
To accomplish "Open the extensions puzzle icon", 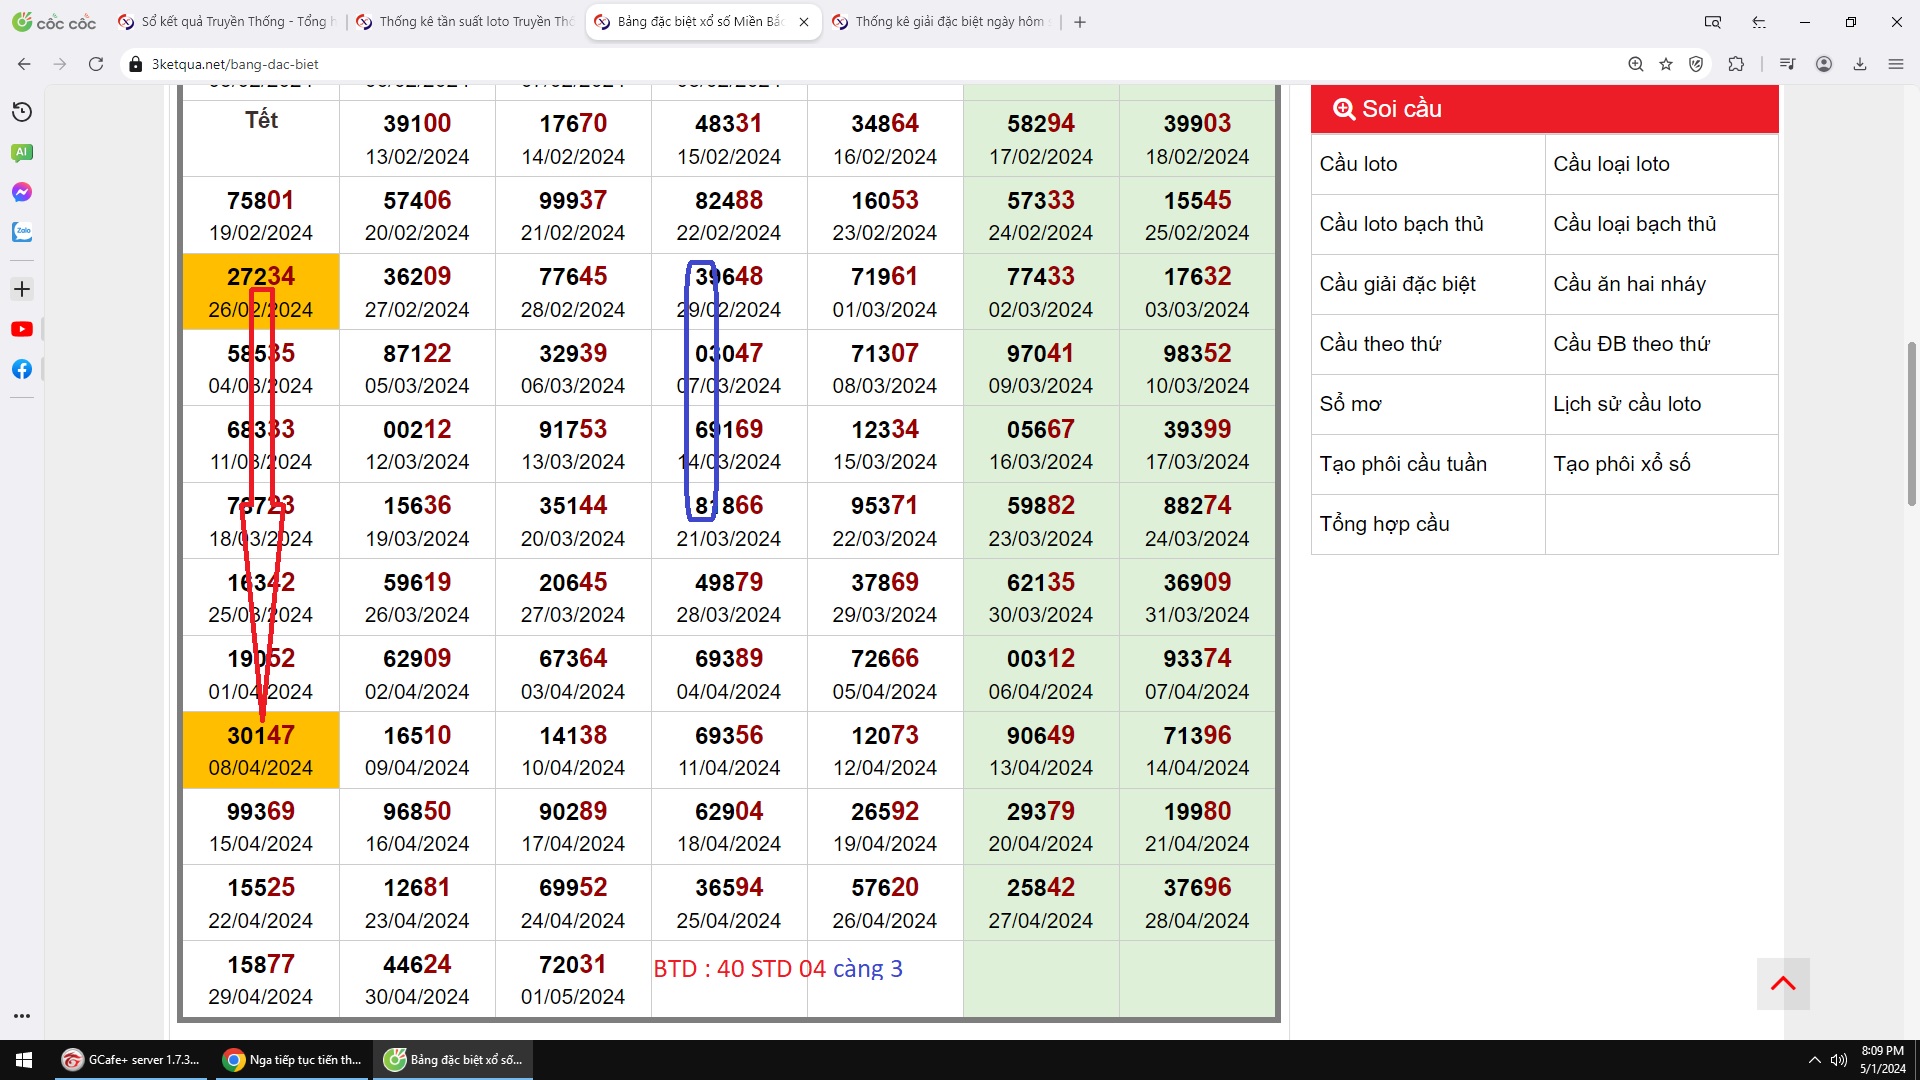I will click(x=1736, y=64).
